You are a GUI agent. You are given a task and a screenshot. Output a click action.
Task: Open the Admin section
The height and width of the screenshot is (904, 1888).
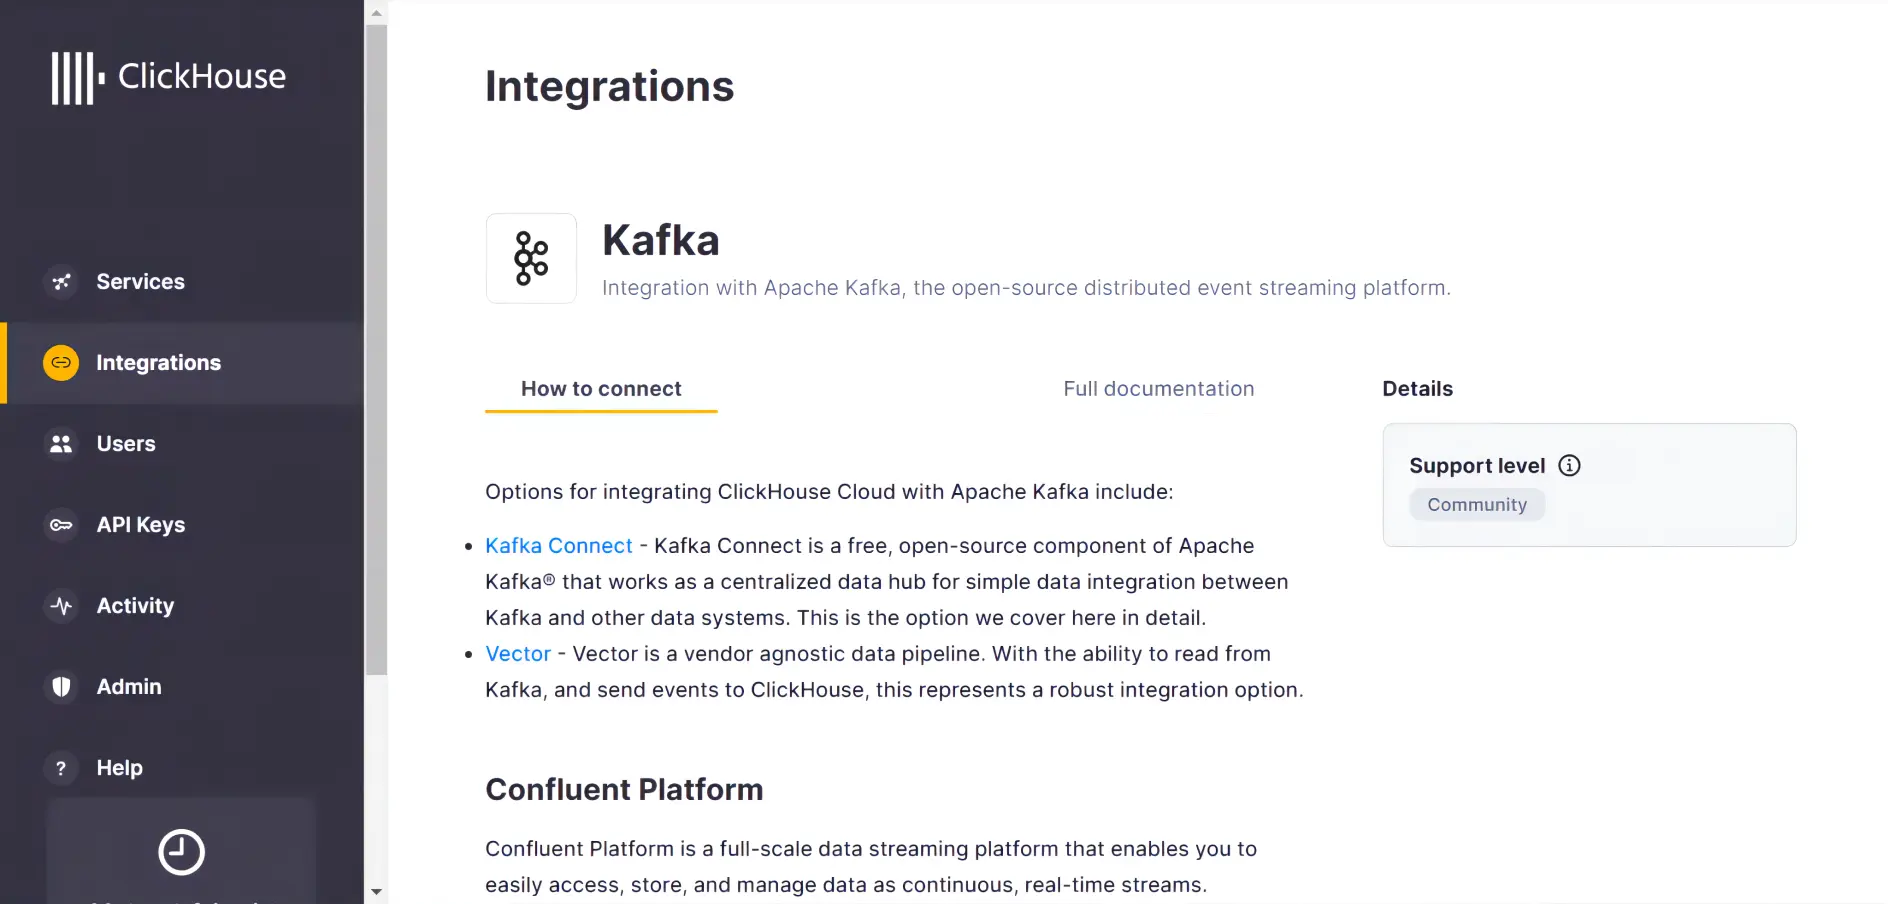coord(182,687)
